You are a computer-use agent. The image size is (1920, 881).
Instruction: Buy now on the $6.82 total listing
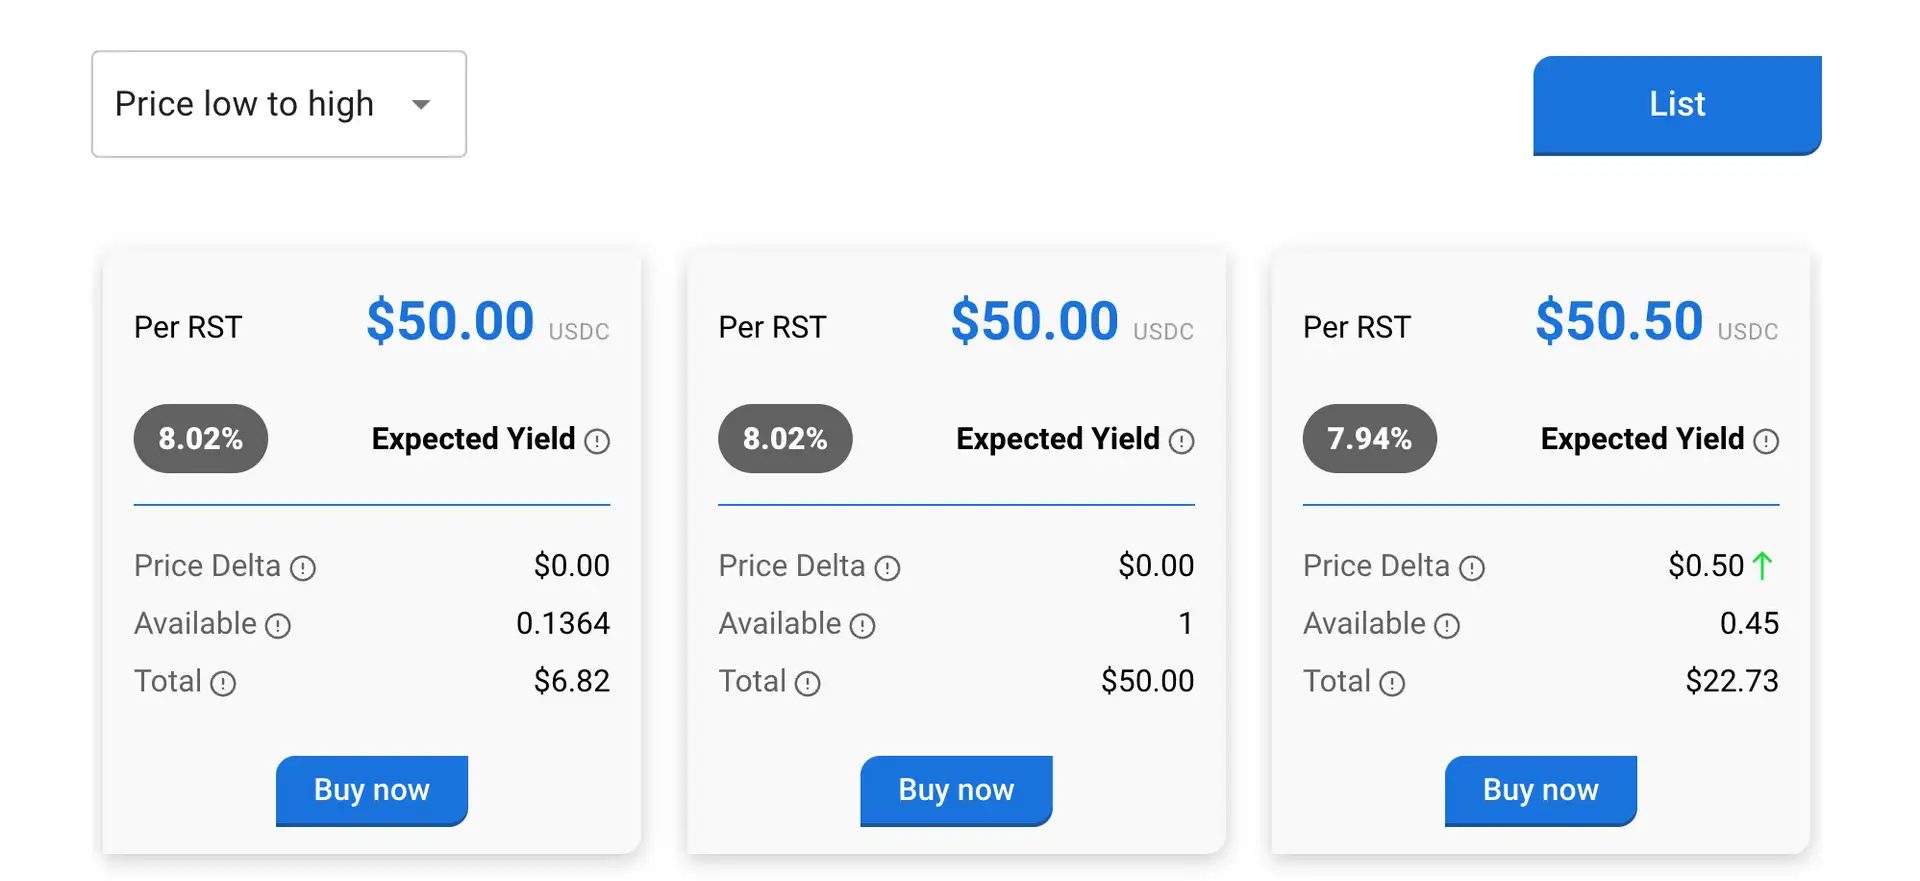tap(371, 790)
